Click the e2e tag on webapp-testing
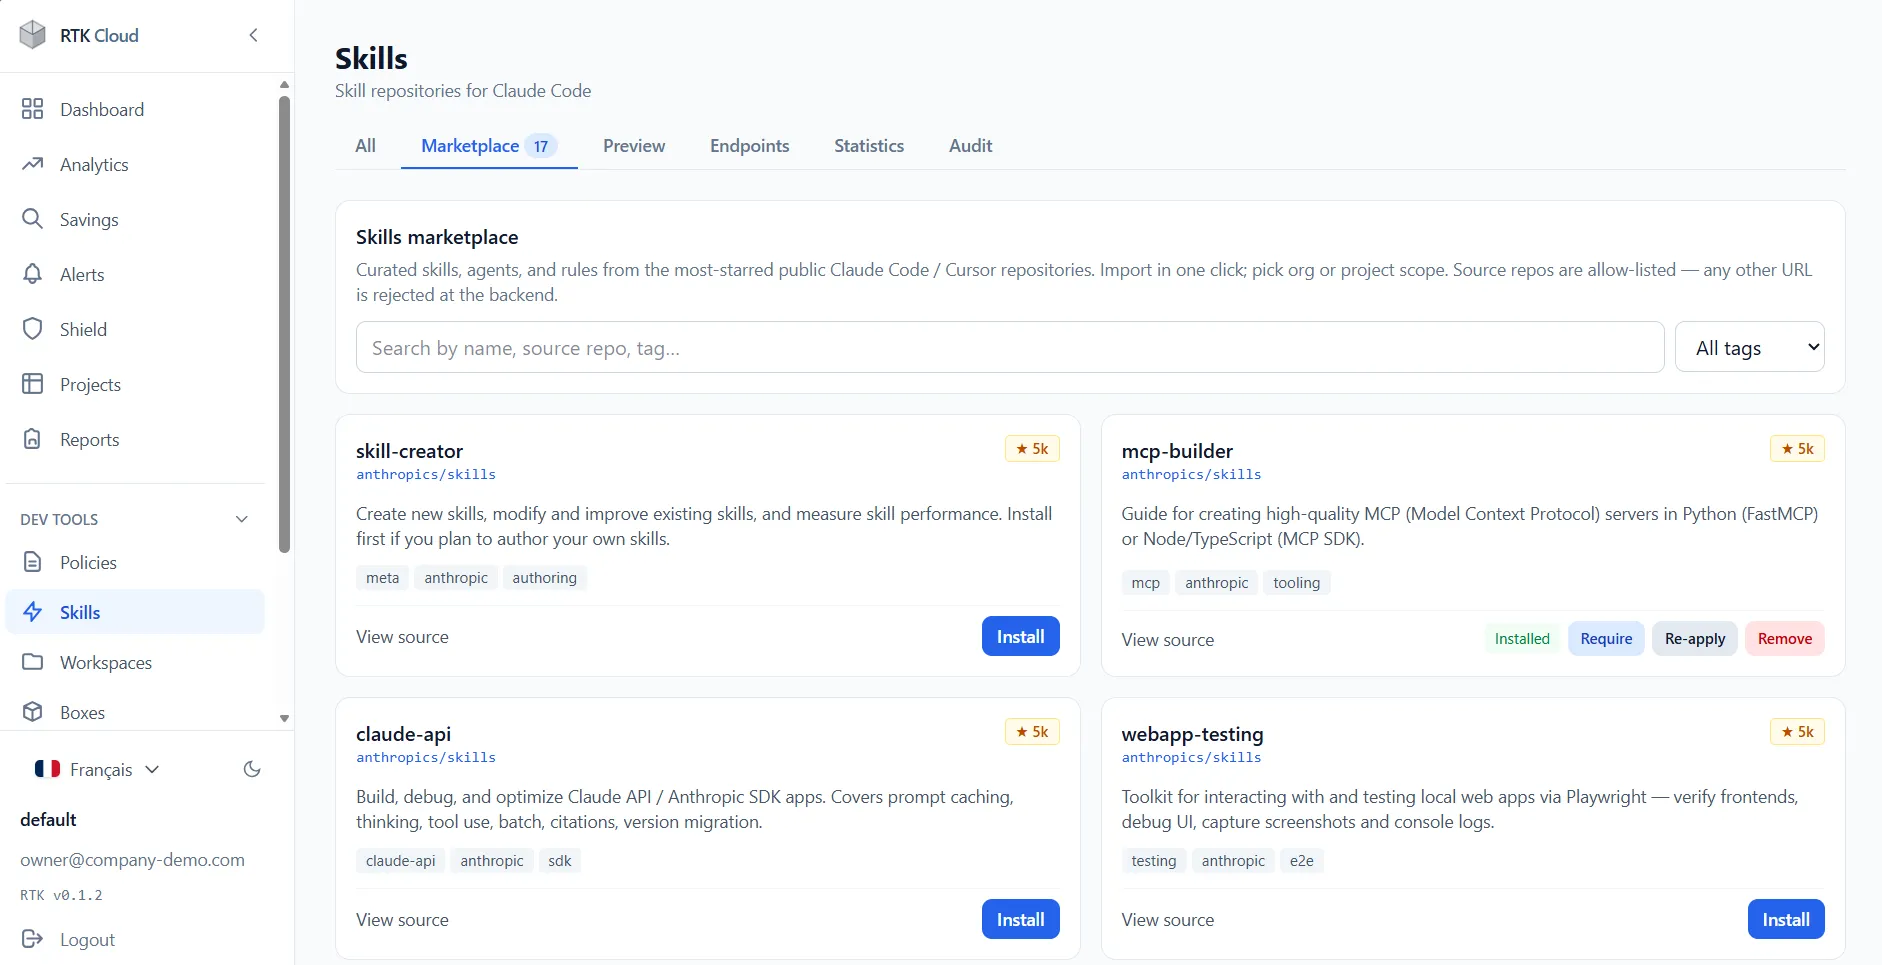This screenshot has height=965, width=1882. click(x=1302, y=861)
